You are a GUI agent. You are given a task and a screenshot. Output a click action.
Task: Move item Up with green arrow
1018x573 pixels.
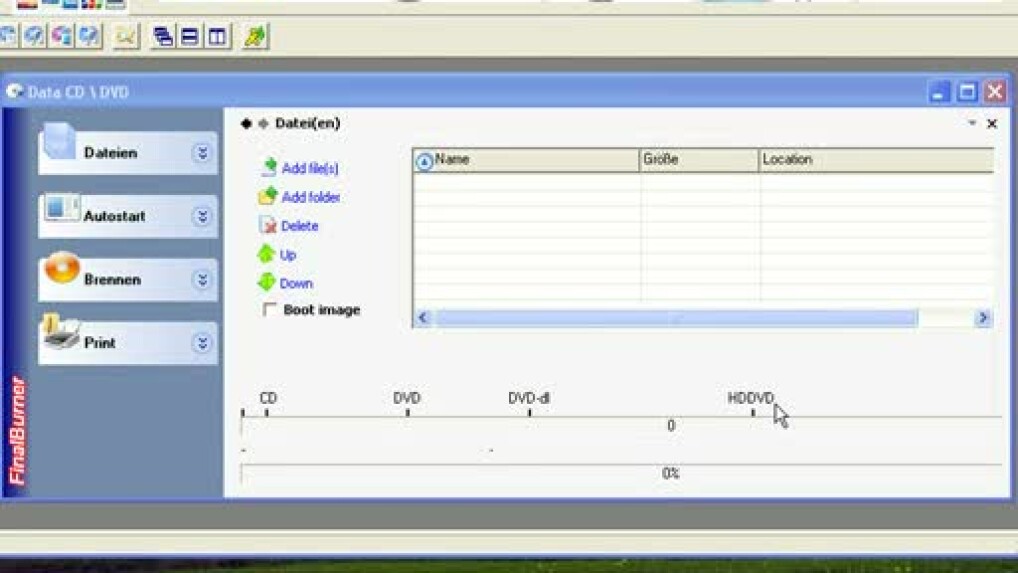pyautogui.click(x=266, y=255)
